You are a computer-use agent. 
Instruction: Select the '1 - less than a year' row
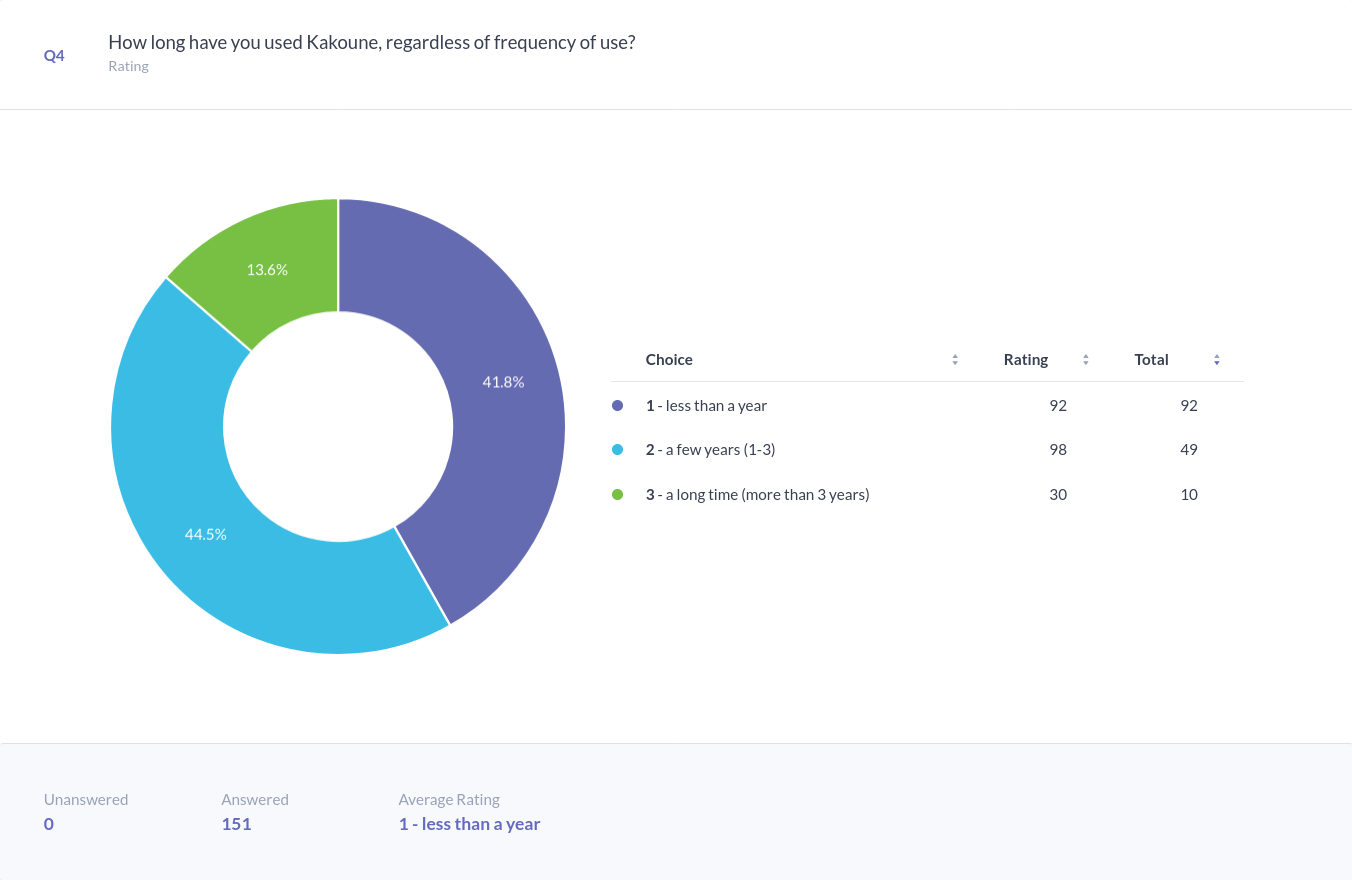click(x=706, y=406)
